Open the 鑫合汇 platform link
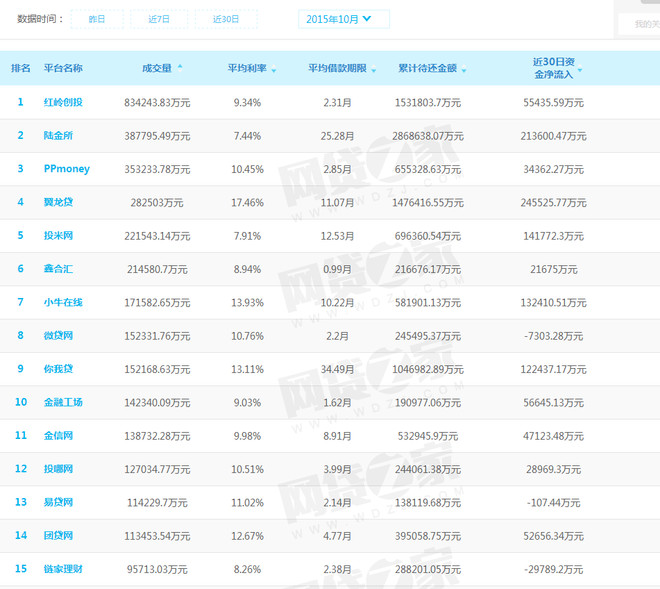Viewport: 660px width, 589px height. pos(59,269)
